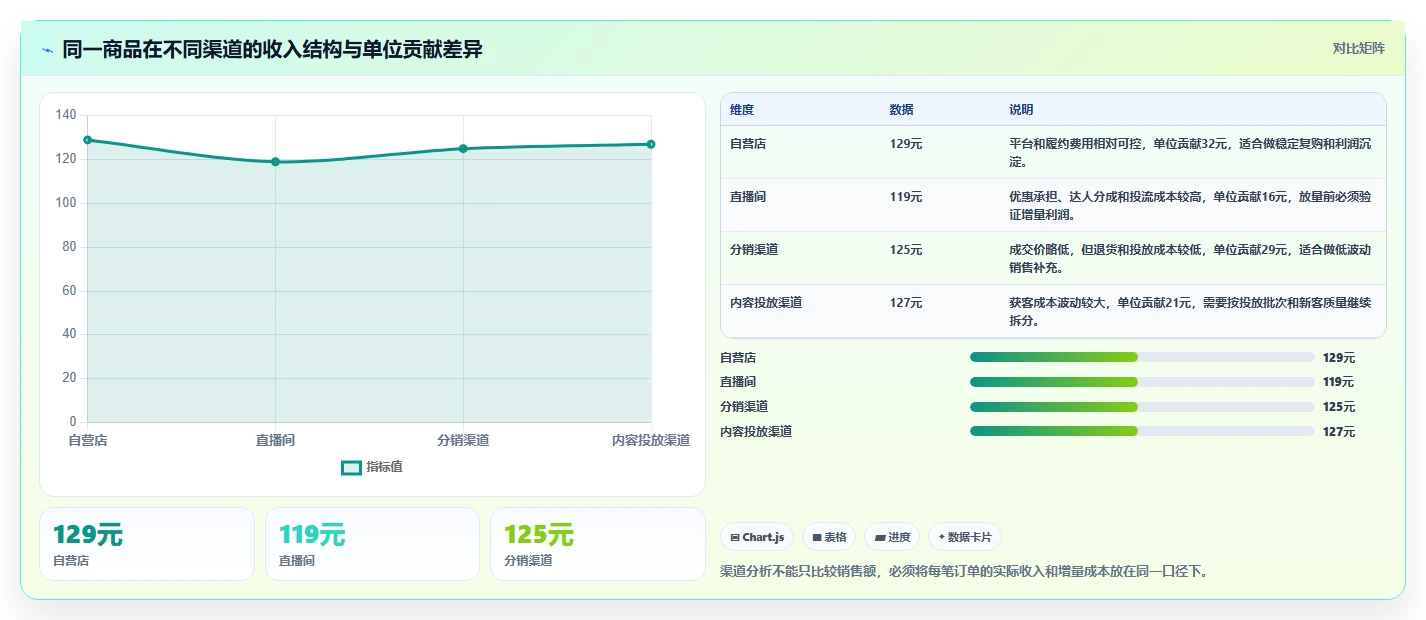Click the description mentioning 单位贡献21元
Image resolution: width=1426 pixels, height=620 pixels.
[x=1190, y=312]
